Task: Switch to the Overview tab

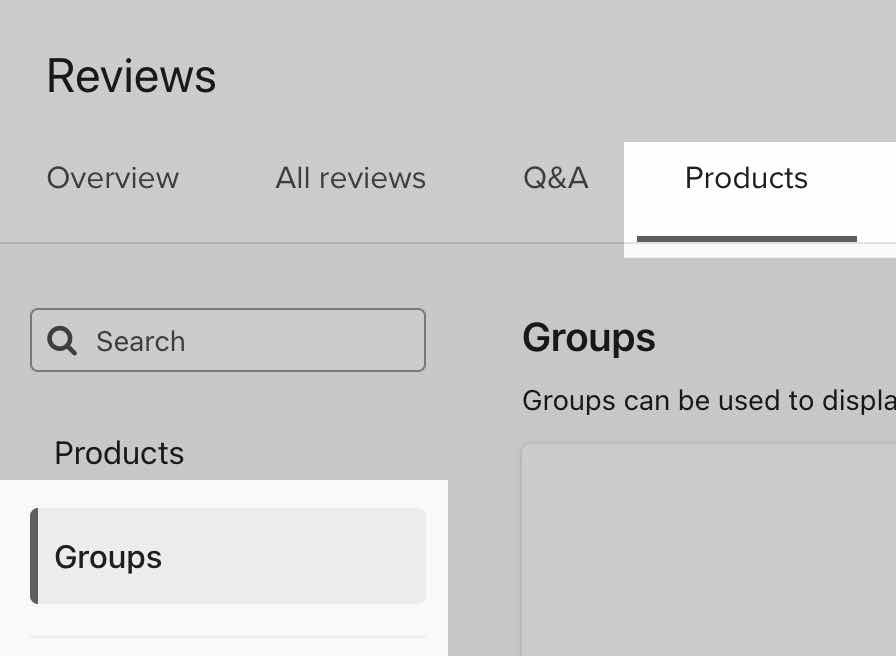Action: (112, 178)
